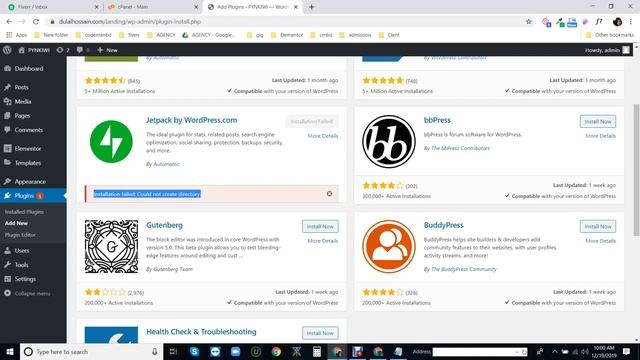
Task: Open Howdy, admin account menu
Action: (607, 50)
